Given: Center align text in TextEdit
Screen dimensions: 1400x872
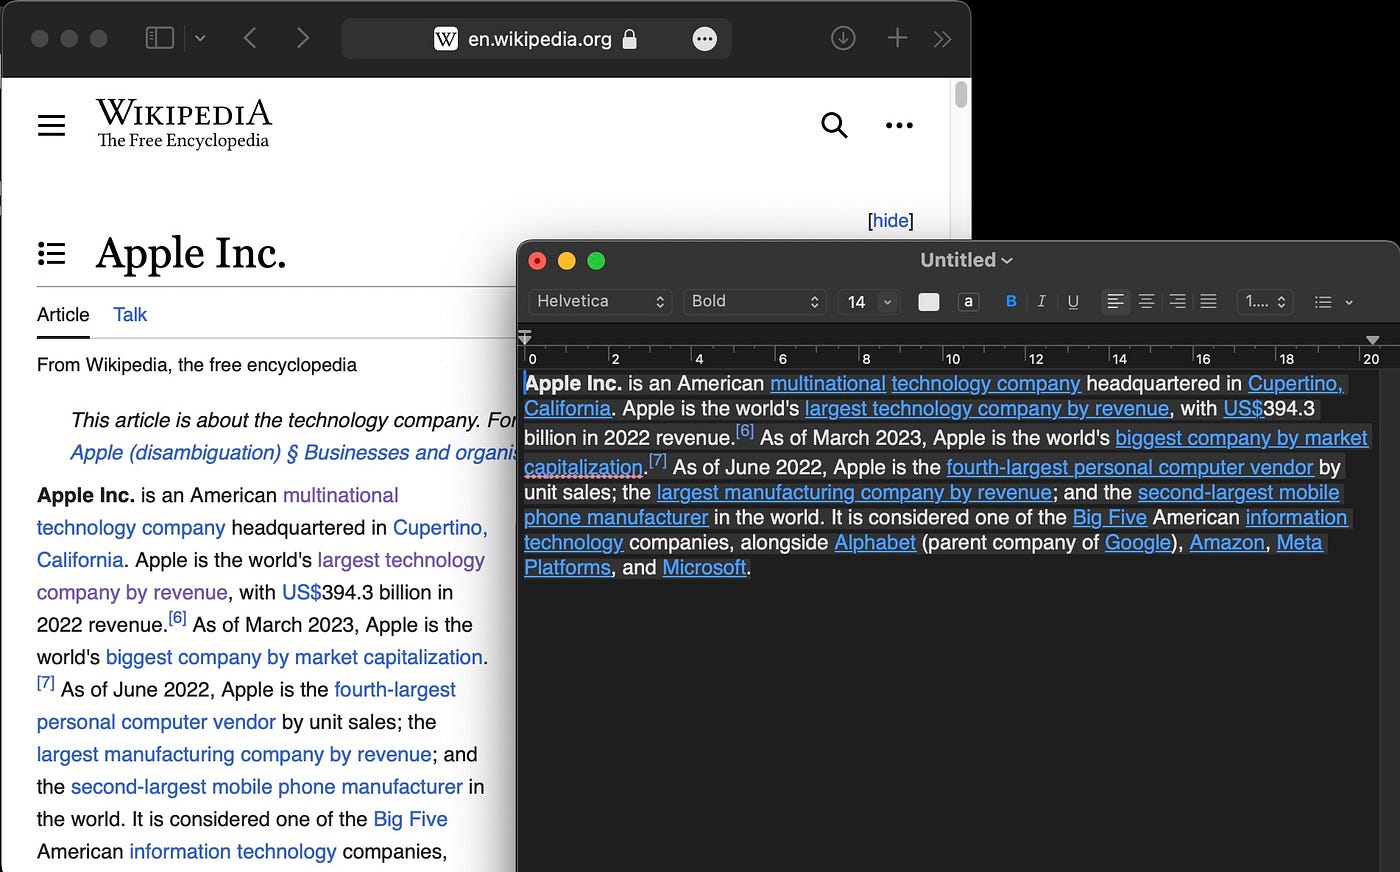Looking at the screenshot, I should tap(1147, 301).
